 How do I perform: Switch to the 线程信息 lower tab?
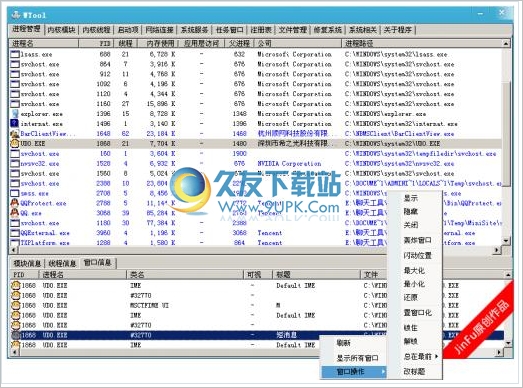pos(62,263)
